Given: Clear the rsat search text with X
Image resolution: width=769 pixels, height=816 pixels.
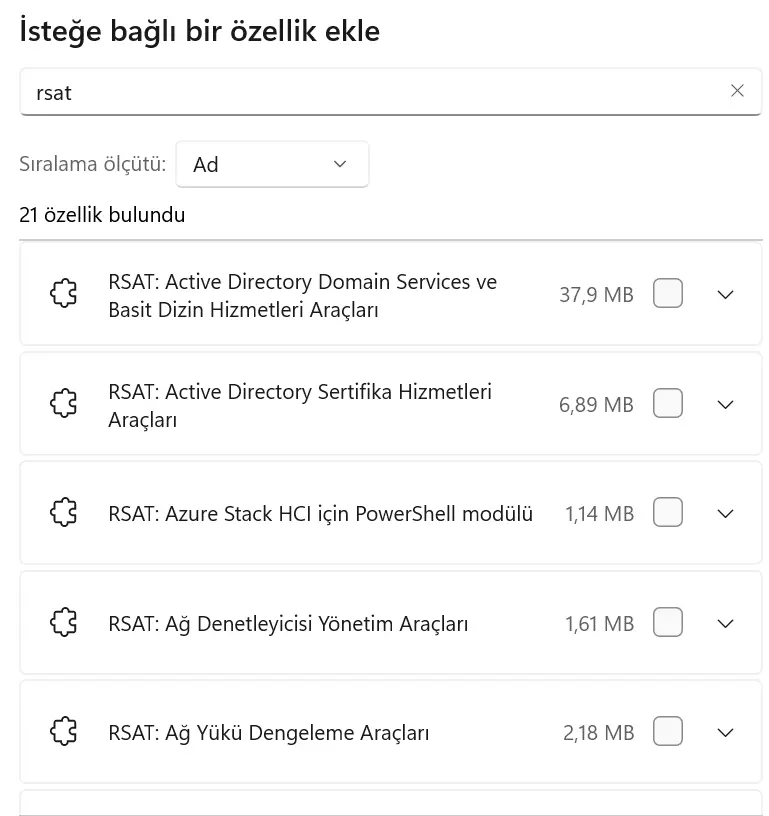Looking at the screenshot, I should pyautogui.click(x=737, y=91).
